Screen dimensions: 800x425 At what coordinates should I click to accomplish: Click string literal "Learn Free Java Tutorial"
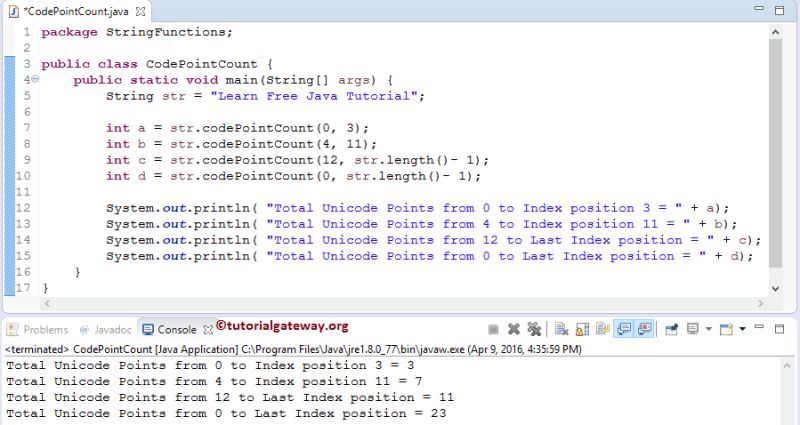click(x=314, y=96)
